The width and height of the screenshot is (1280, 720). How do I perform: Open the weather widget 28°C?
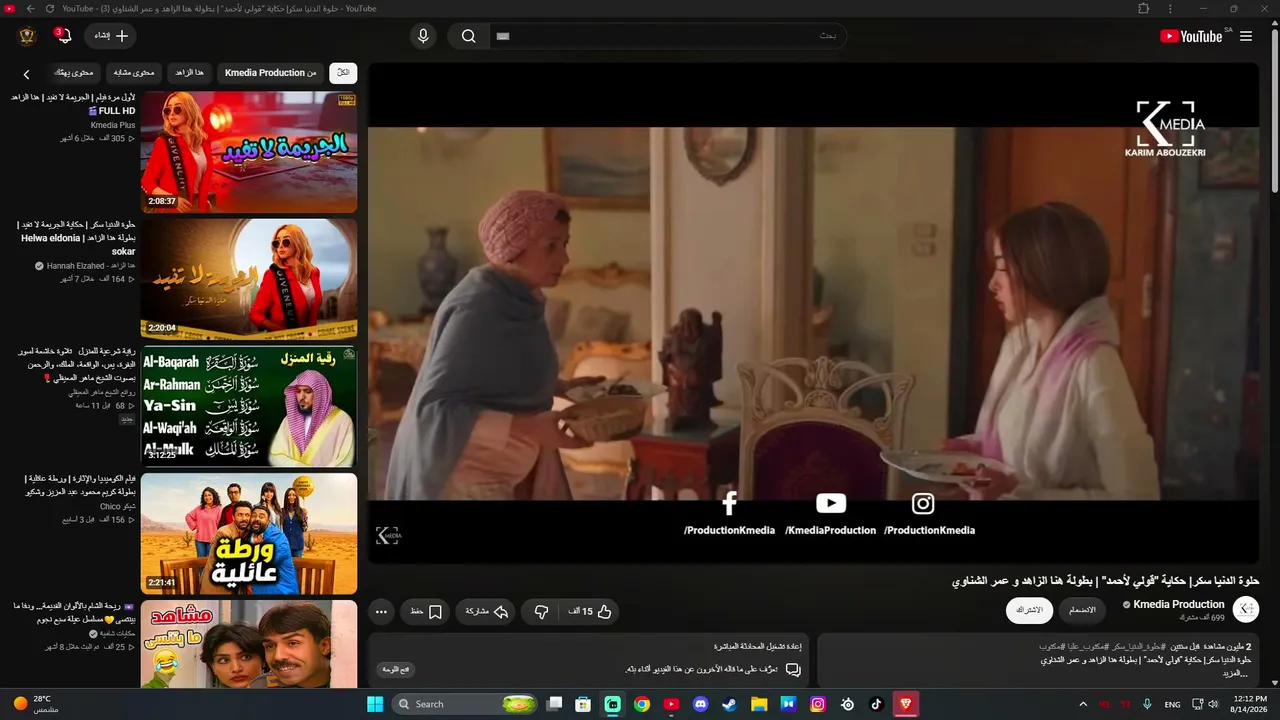35,704
